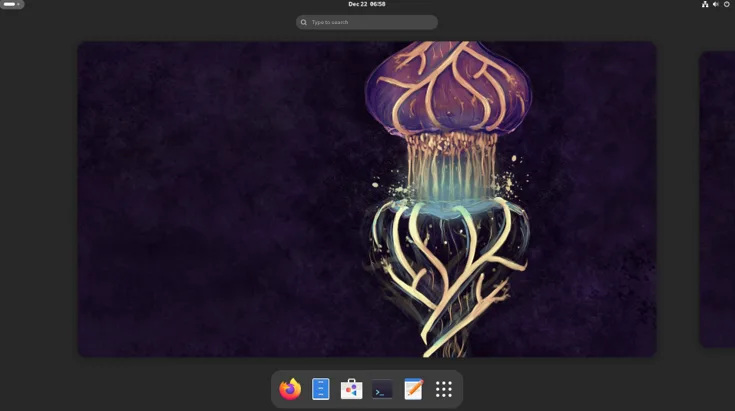Open the calendar from the Dec 22 clock

click(x=366, y=4)
